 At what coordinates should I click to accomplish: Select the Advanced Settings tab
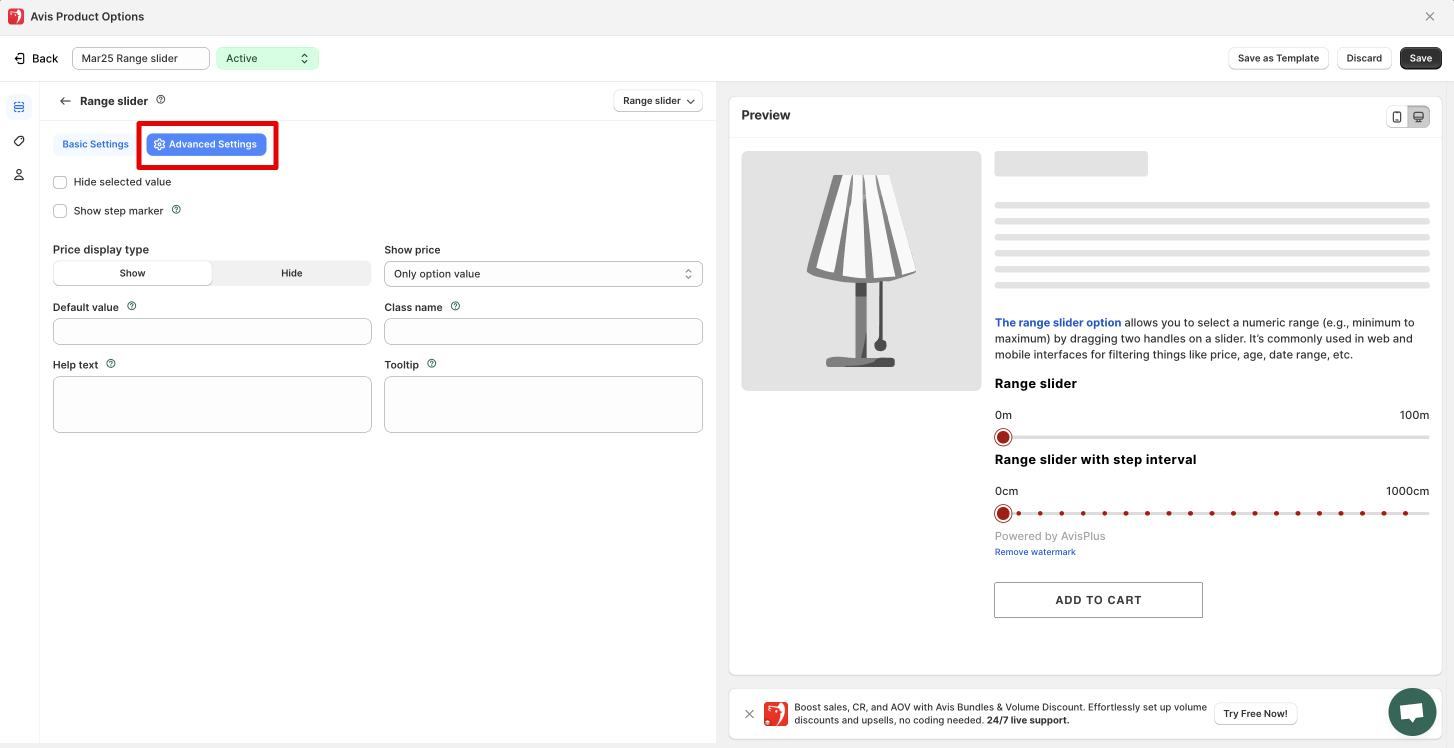click(206, 144)
